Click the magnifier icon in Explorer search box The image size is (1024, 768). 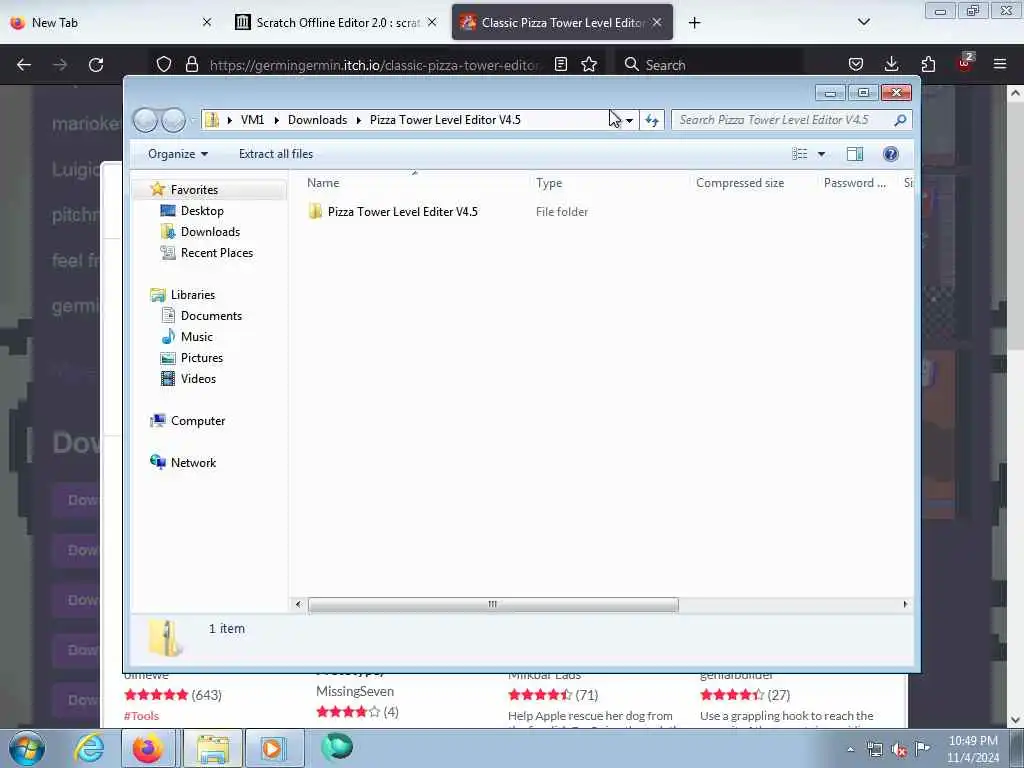click(900, 120)
